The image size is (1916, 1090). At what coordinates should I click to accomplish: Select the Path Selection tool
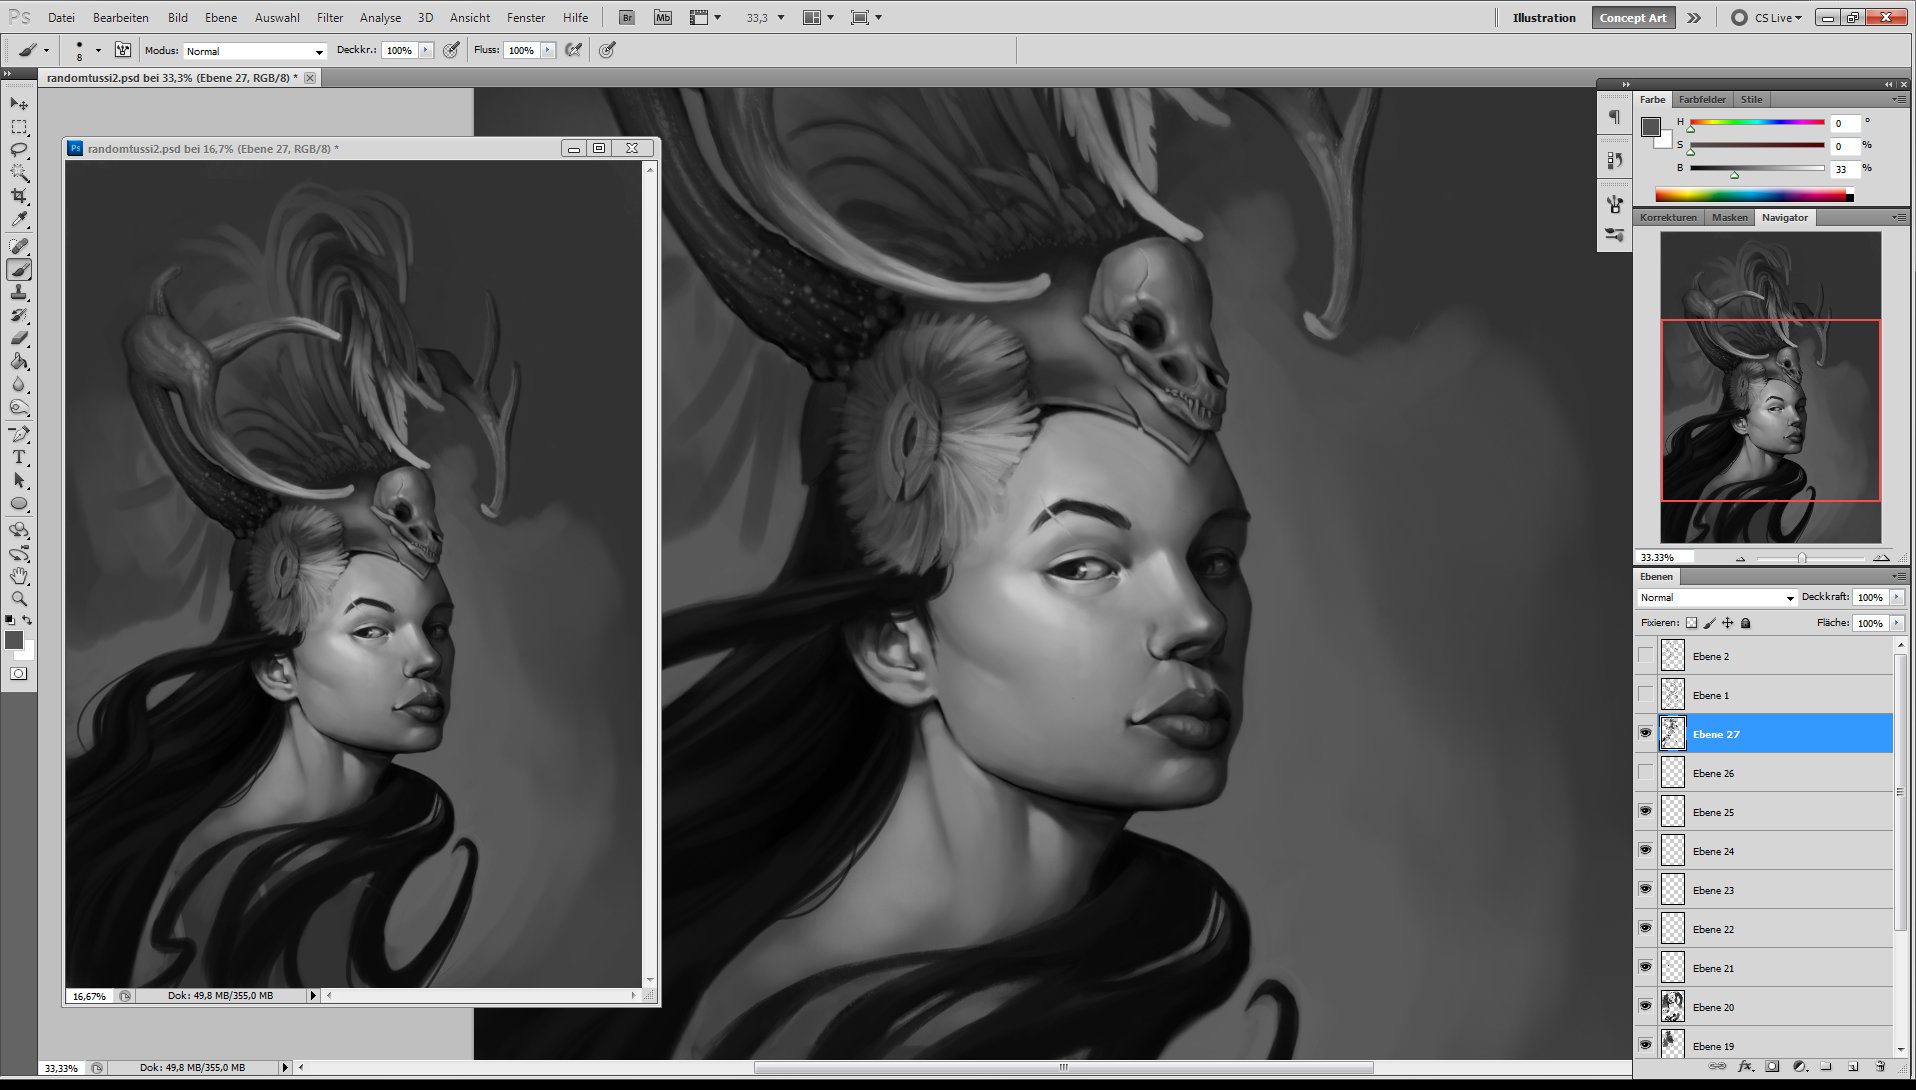[x=19, y=480]
